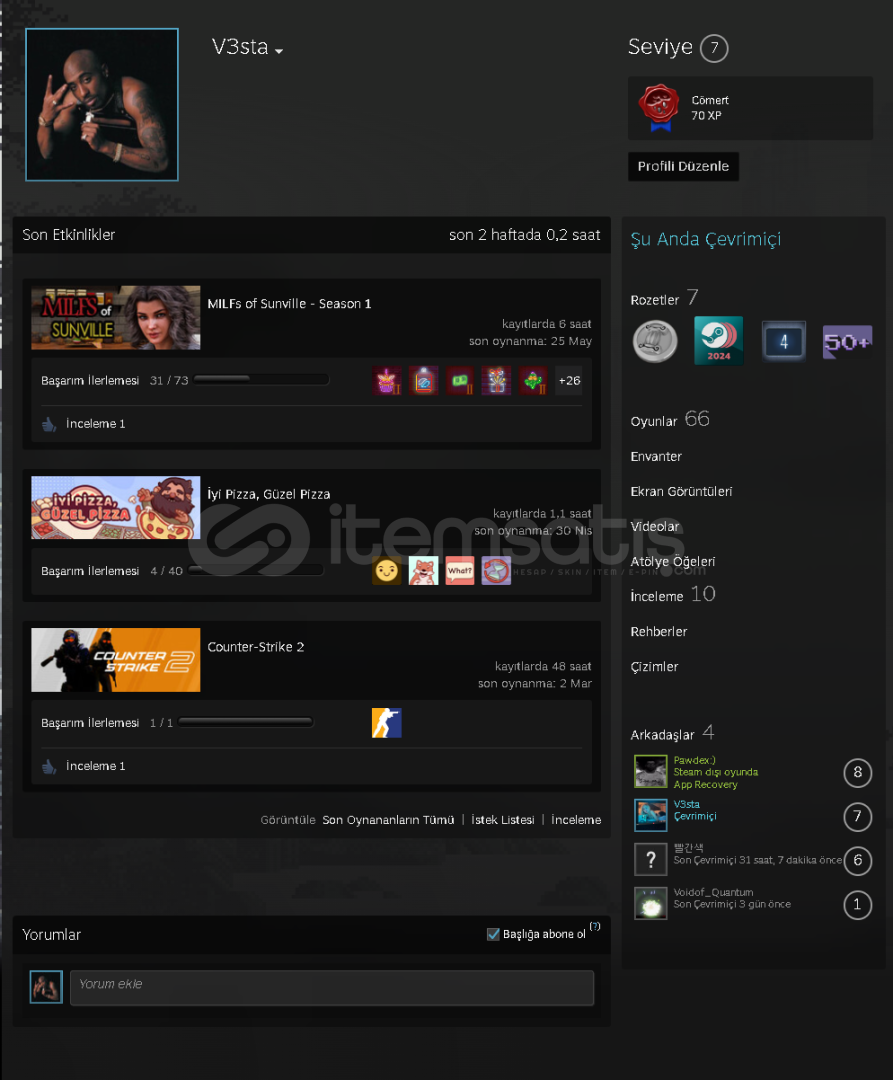Select the number 4 badge
The width and height of the screenshot is (893, 1080).
click(x=784, y=341)
